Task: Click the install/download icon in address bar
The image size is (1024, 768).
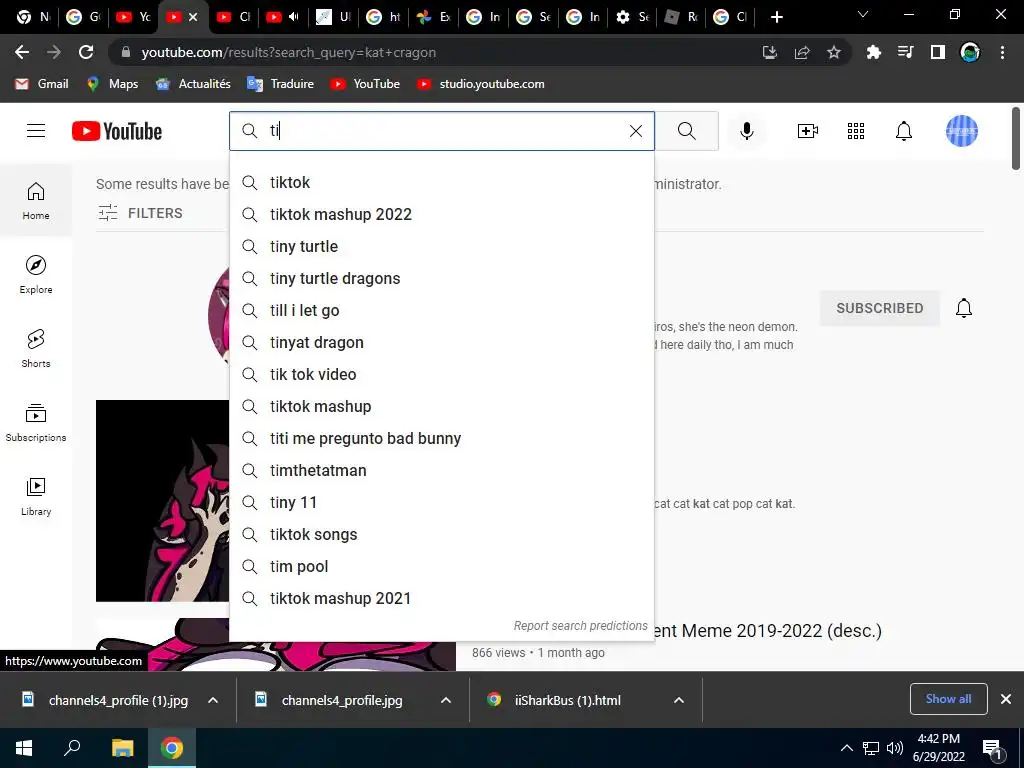Action: tap(770, 52)
